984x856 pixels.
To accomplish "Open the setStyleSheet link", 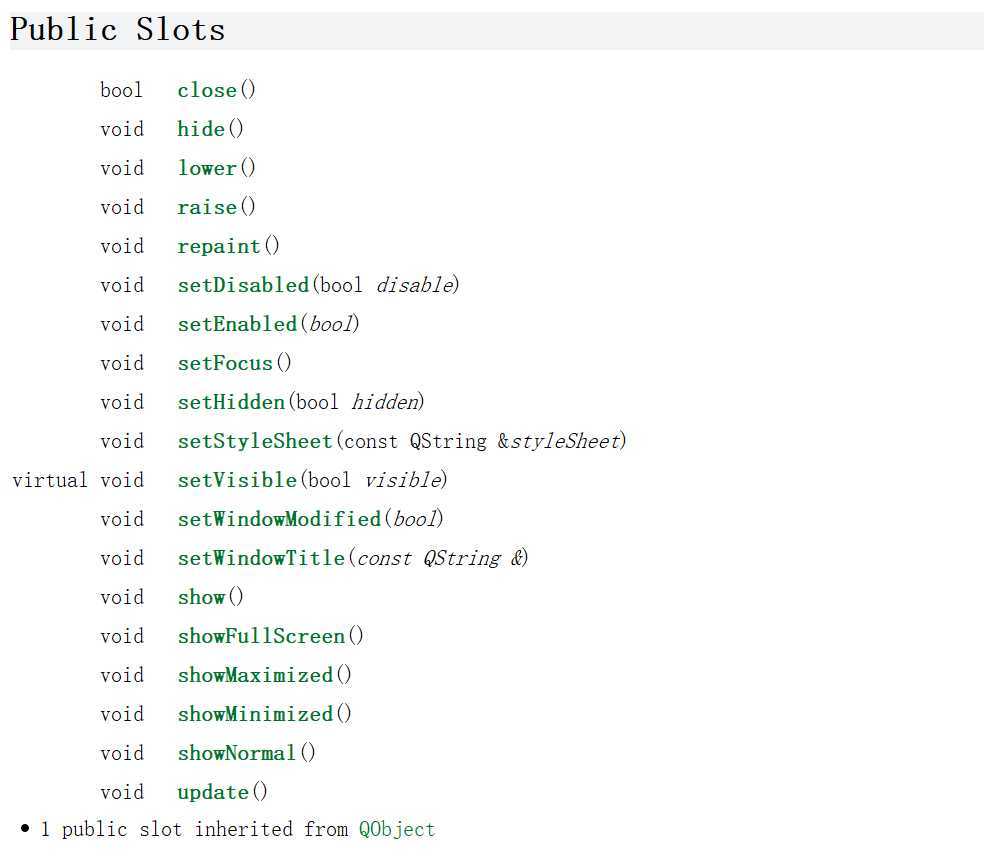I will point(255,441).
